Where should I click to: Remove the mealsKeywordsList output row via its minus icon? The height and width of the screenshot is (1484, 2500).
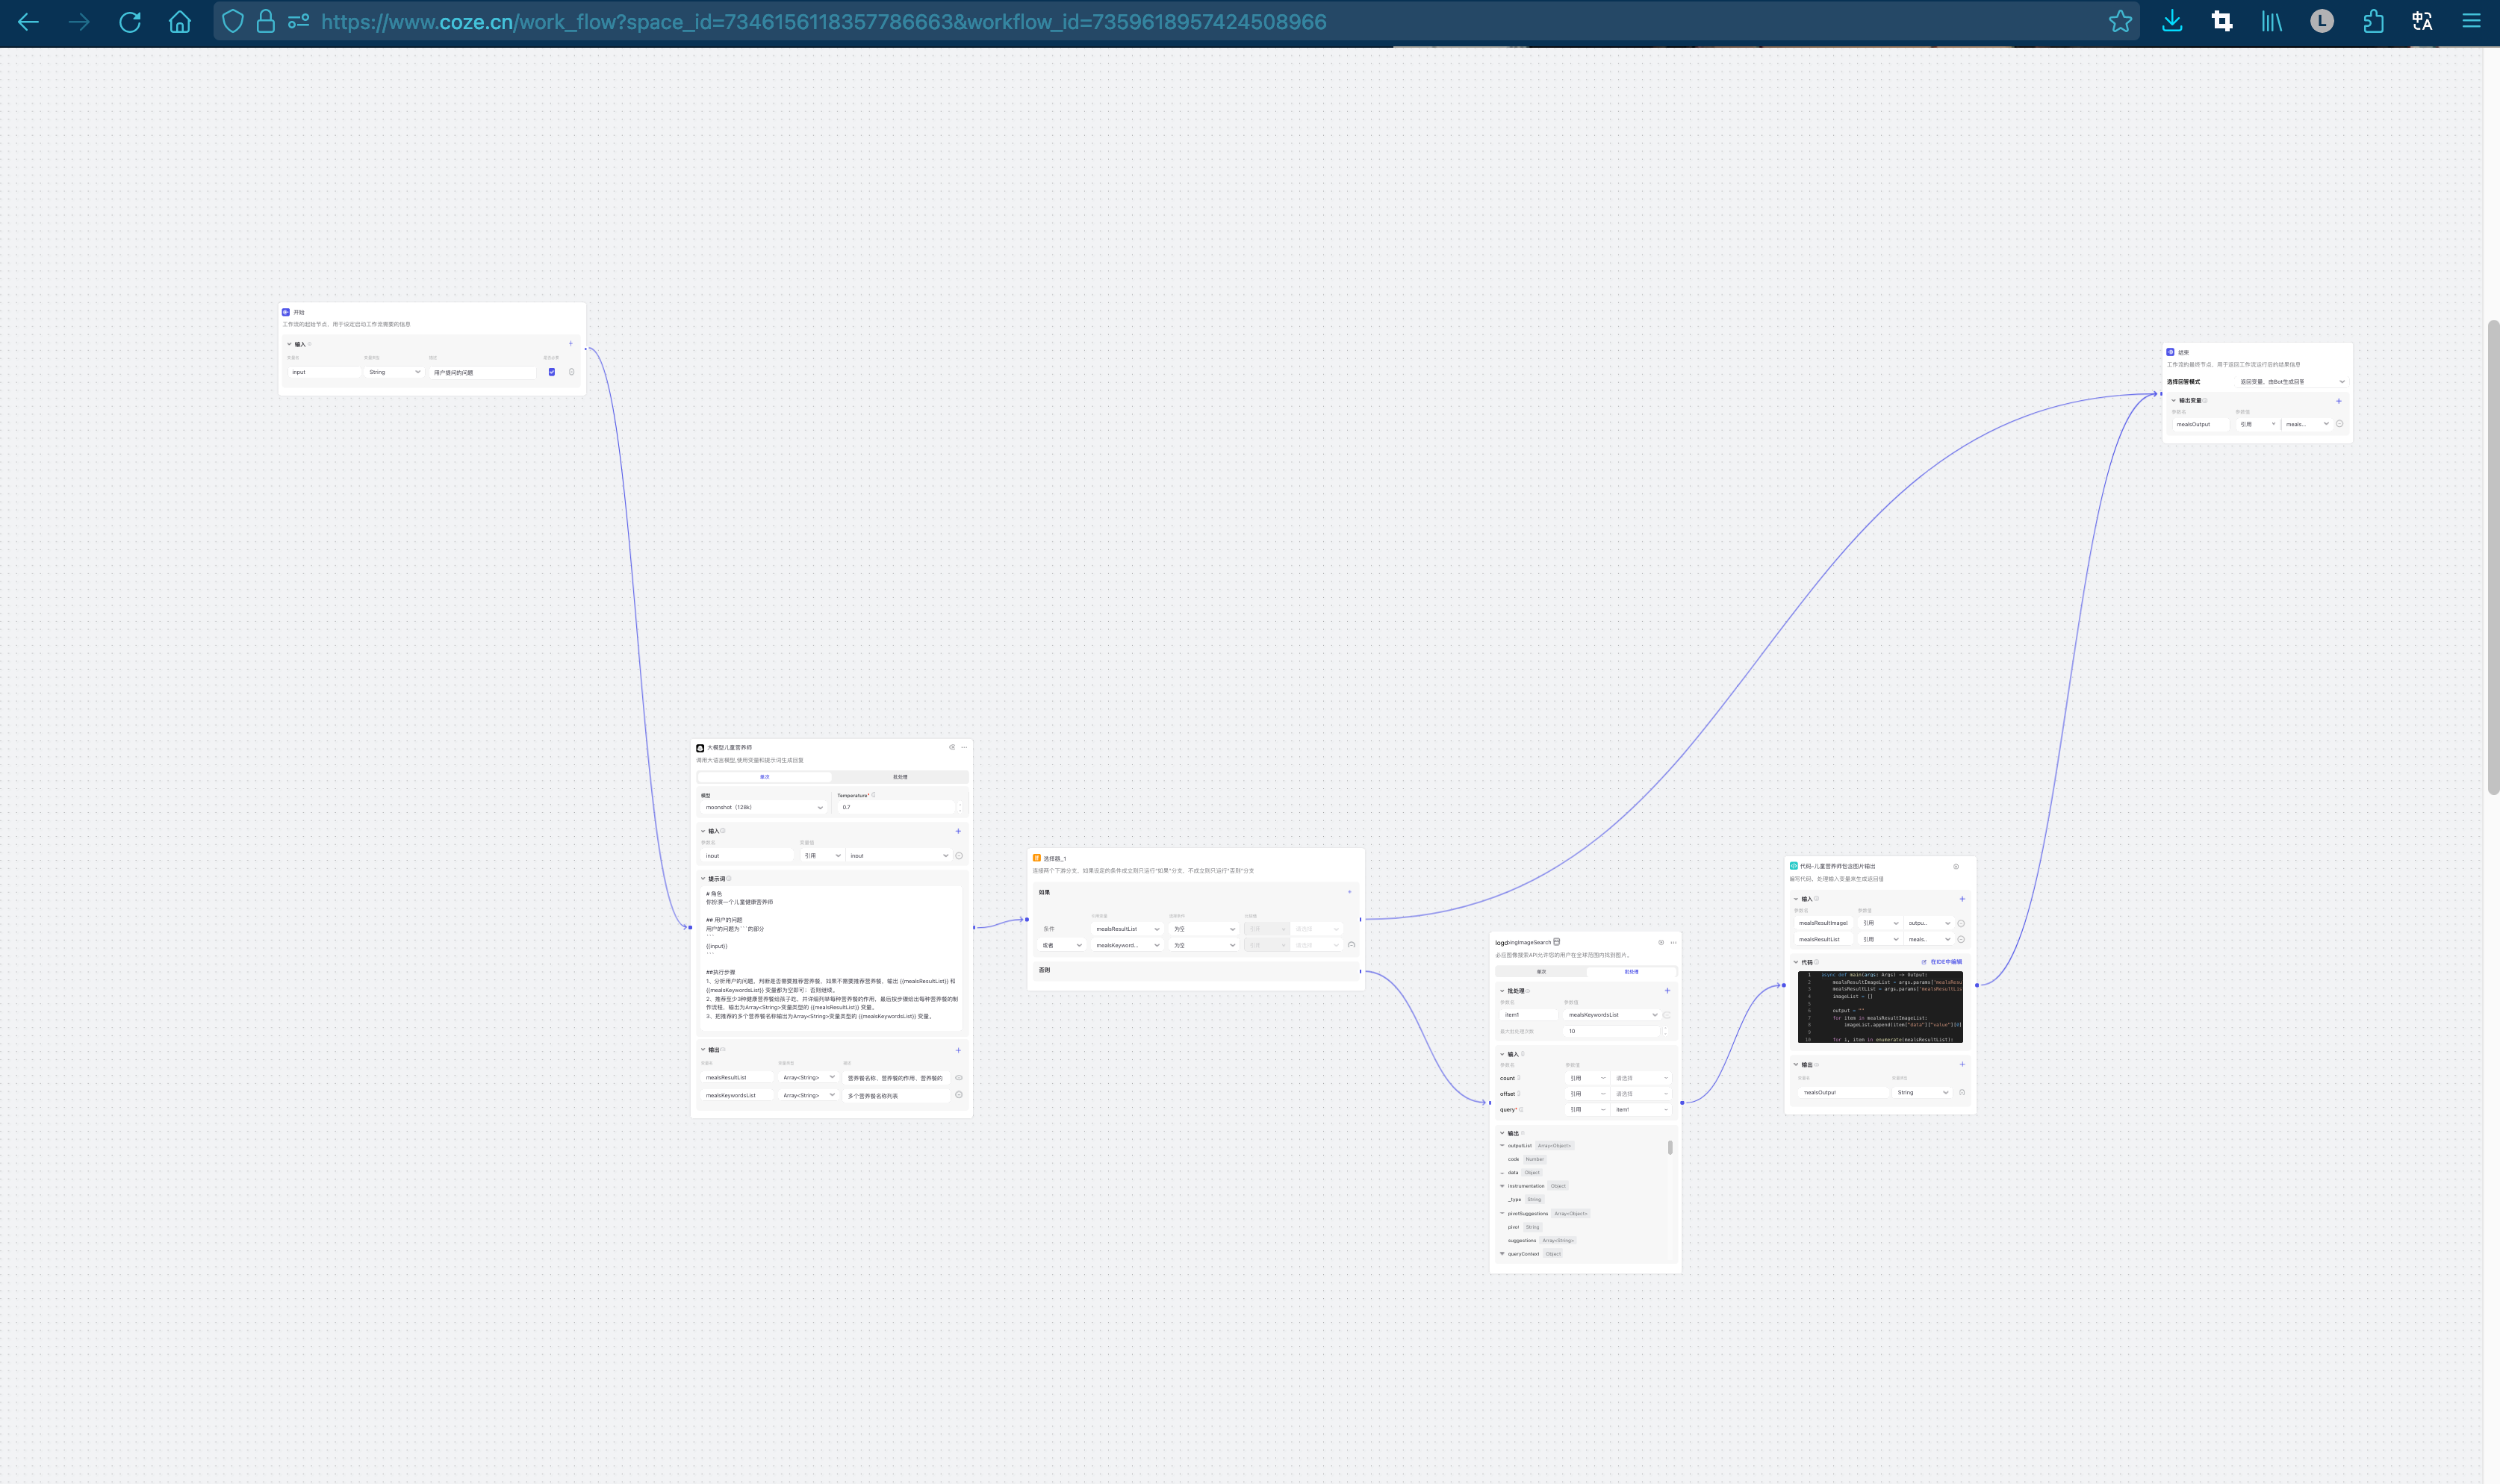(x=958, y=1095)
